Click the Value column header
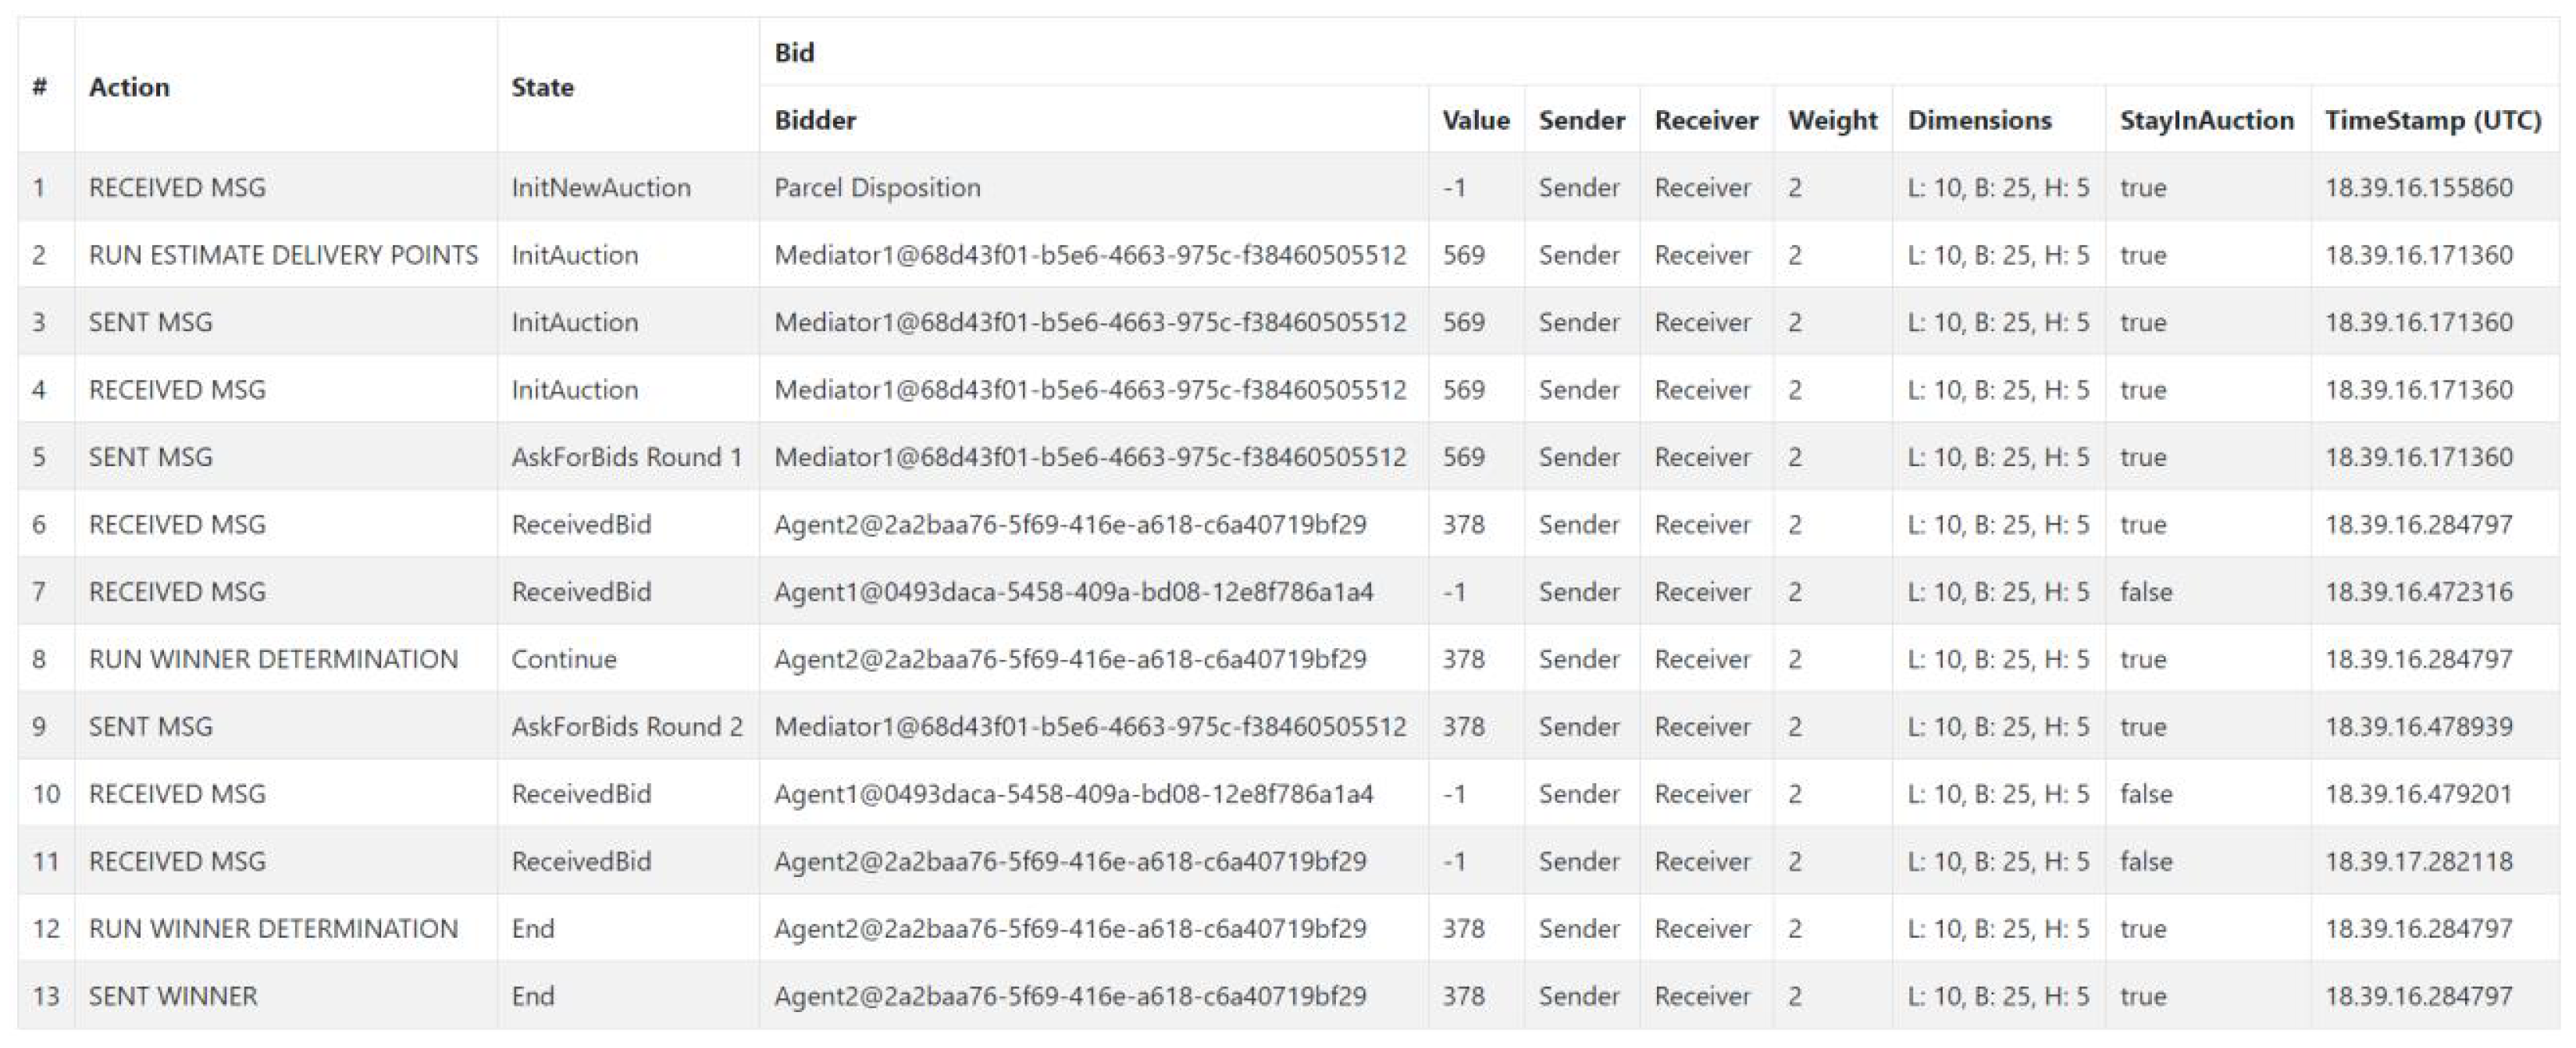 (x=1475, y=120)
